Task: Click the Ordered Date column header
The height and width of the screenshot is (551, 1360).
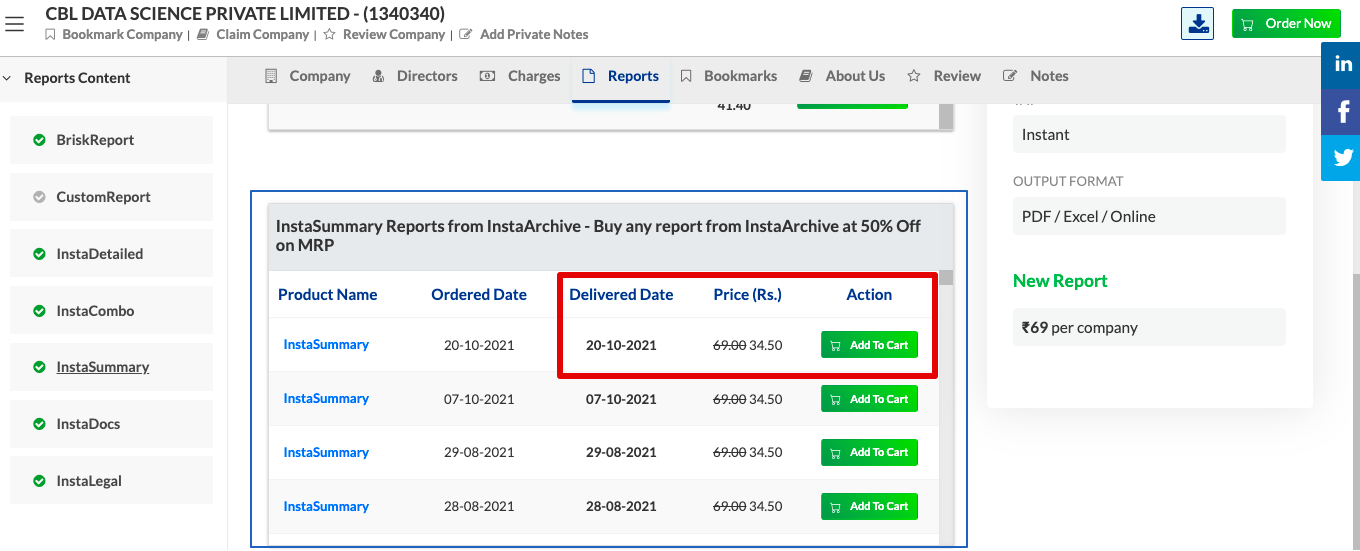Action: click(x=479, y=294)
